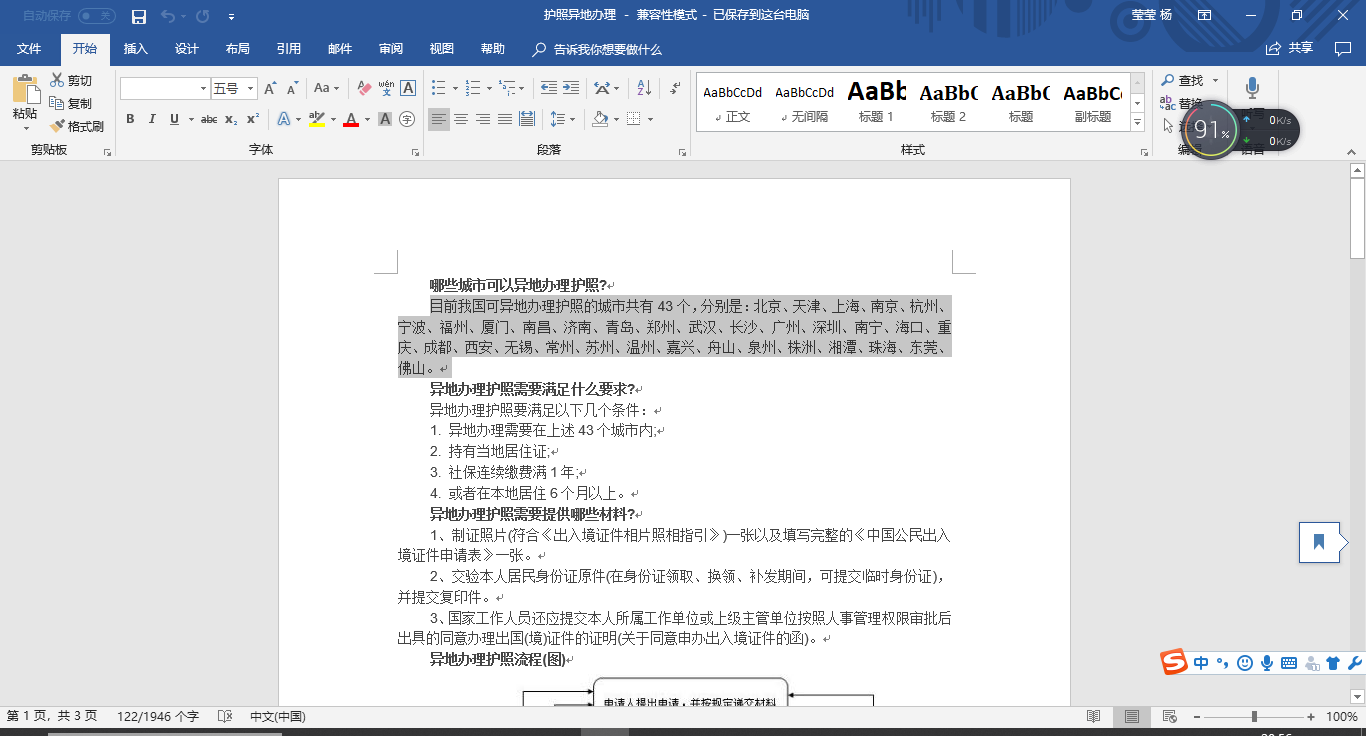Viewport: 1366px width, 736px height.
Task: Justify the paragraph text
Action: (505, 119)
